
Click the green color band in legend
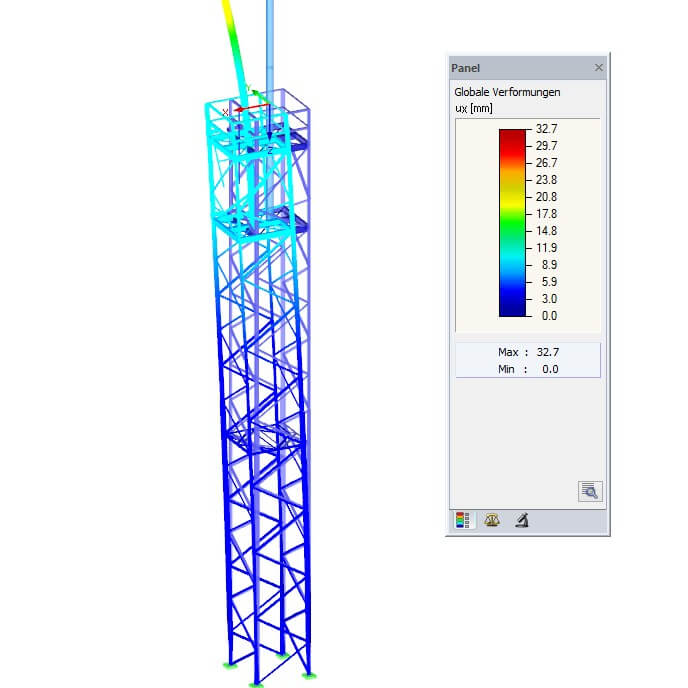click(x=512, y=231)
